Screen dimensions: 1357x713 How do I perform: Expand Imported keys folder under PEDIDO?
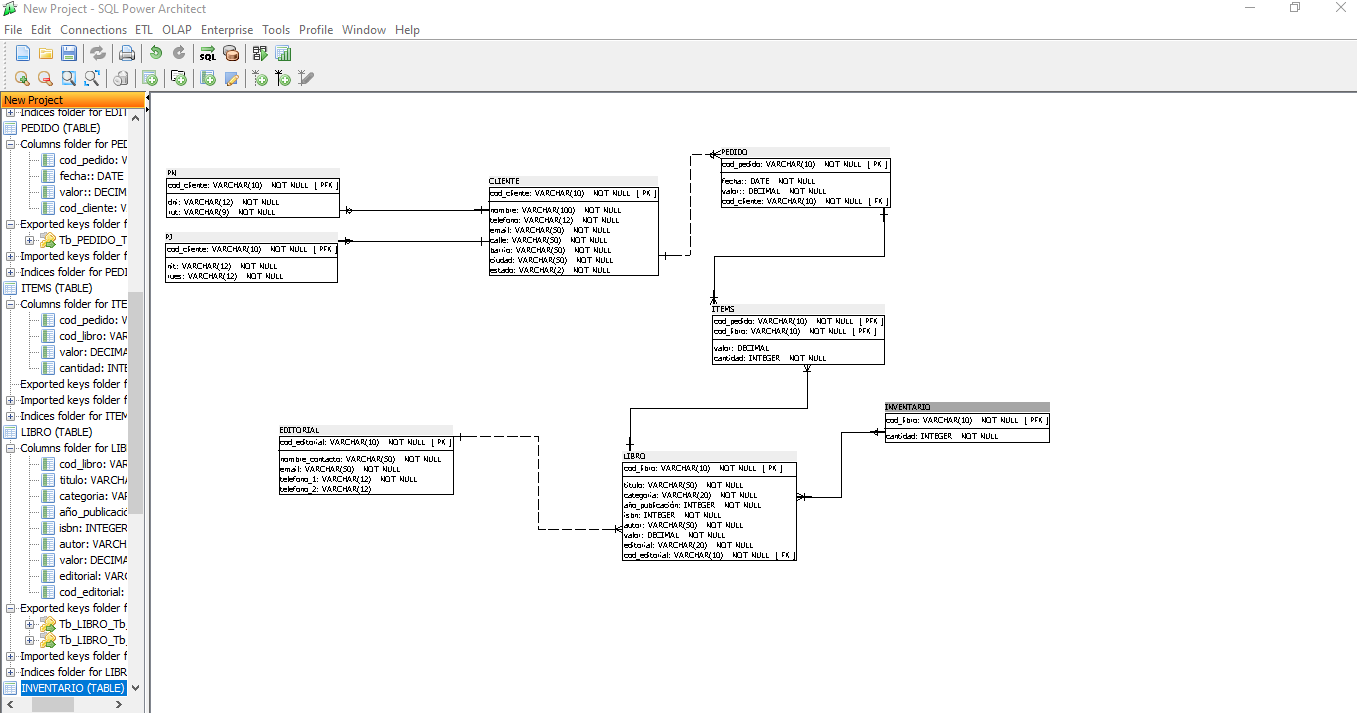(11, 256)
